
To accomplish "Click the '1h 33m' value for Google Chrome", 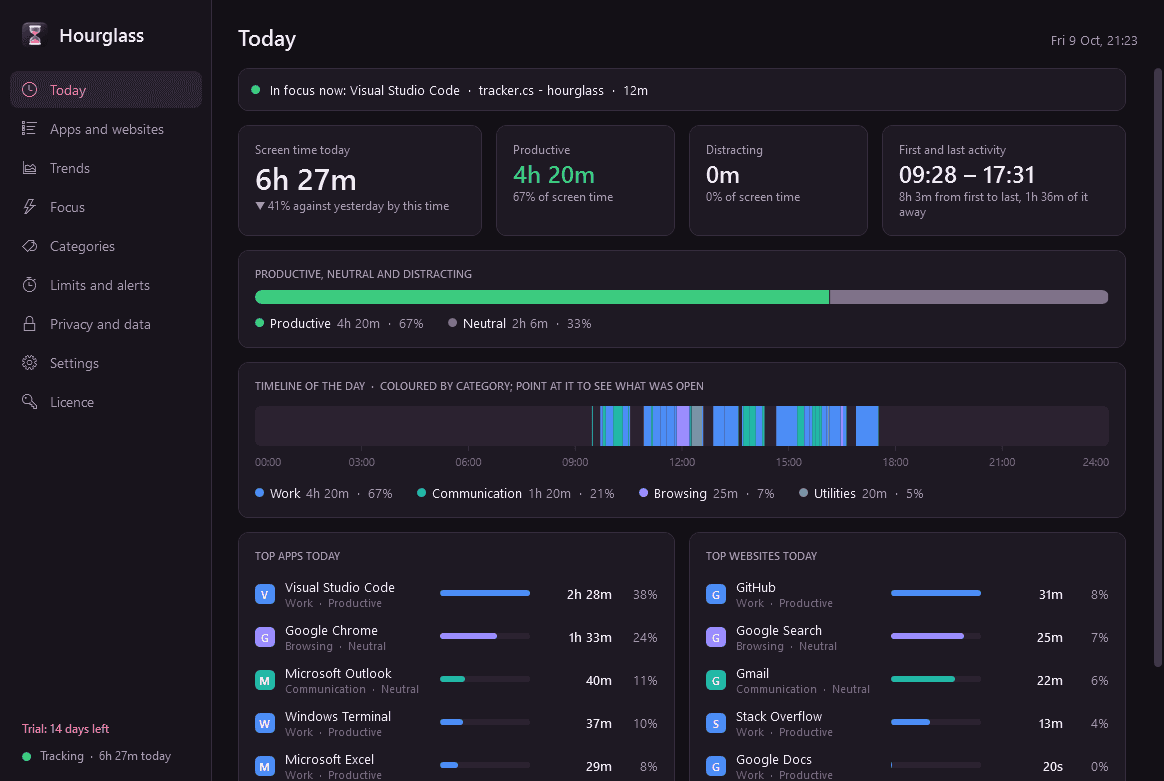I will click(590, 638).
